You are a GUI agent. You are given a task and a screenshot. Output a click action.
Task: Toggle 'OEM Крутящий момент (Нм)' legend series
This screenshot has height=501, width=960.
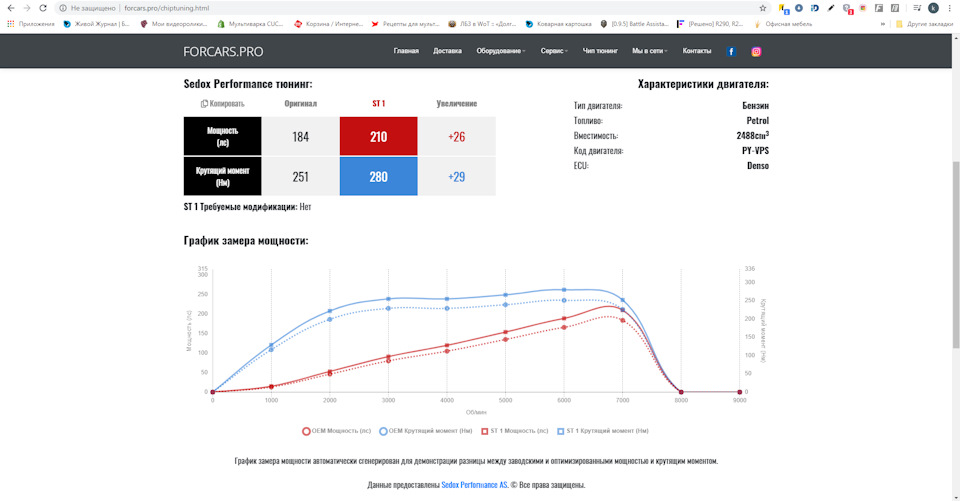pos(426,431)
